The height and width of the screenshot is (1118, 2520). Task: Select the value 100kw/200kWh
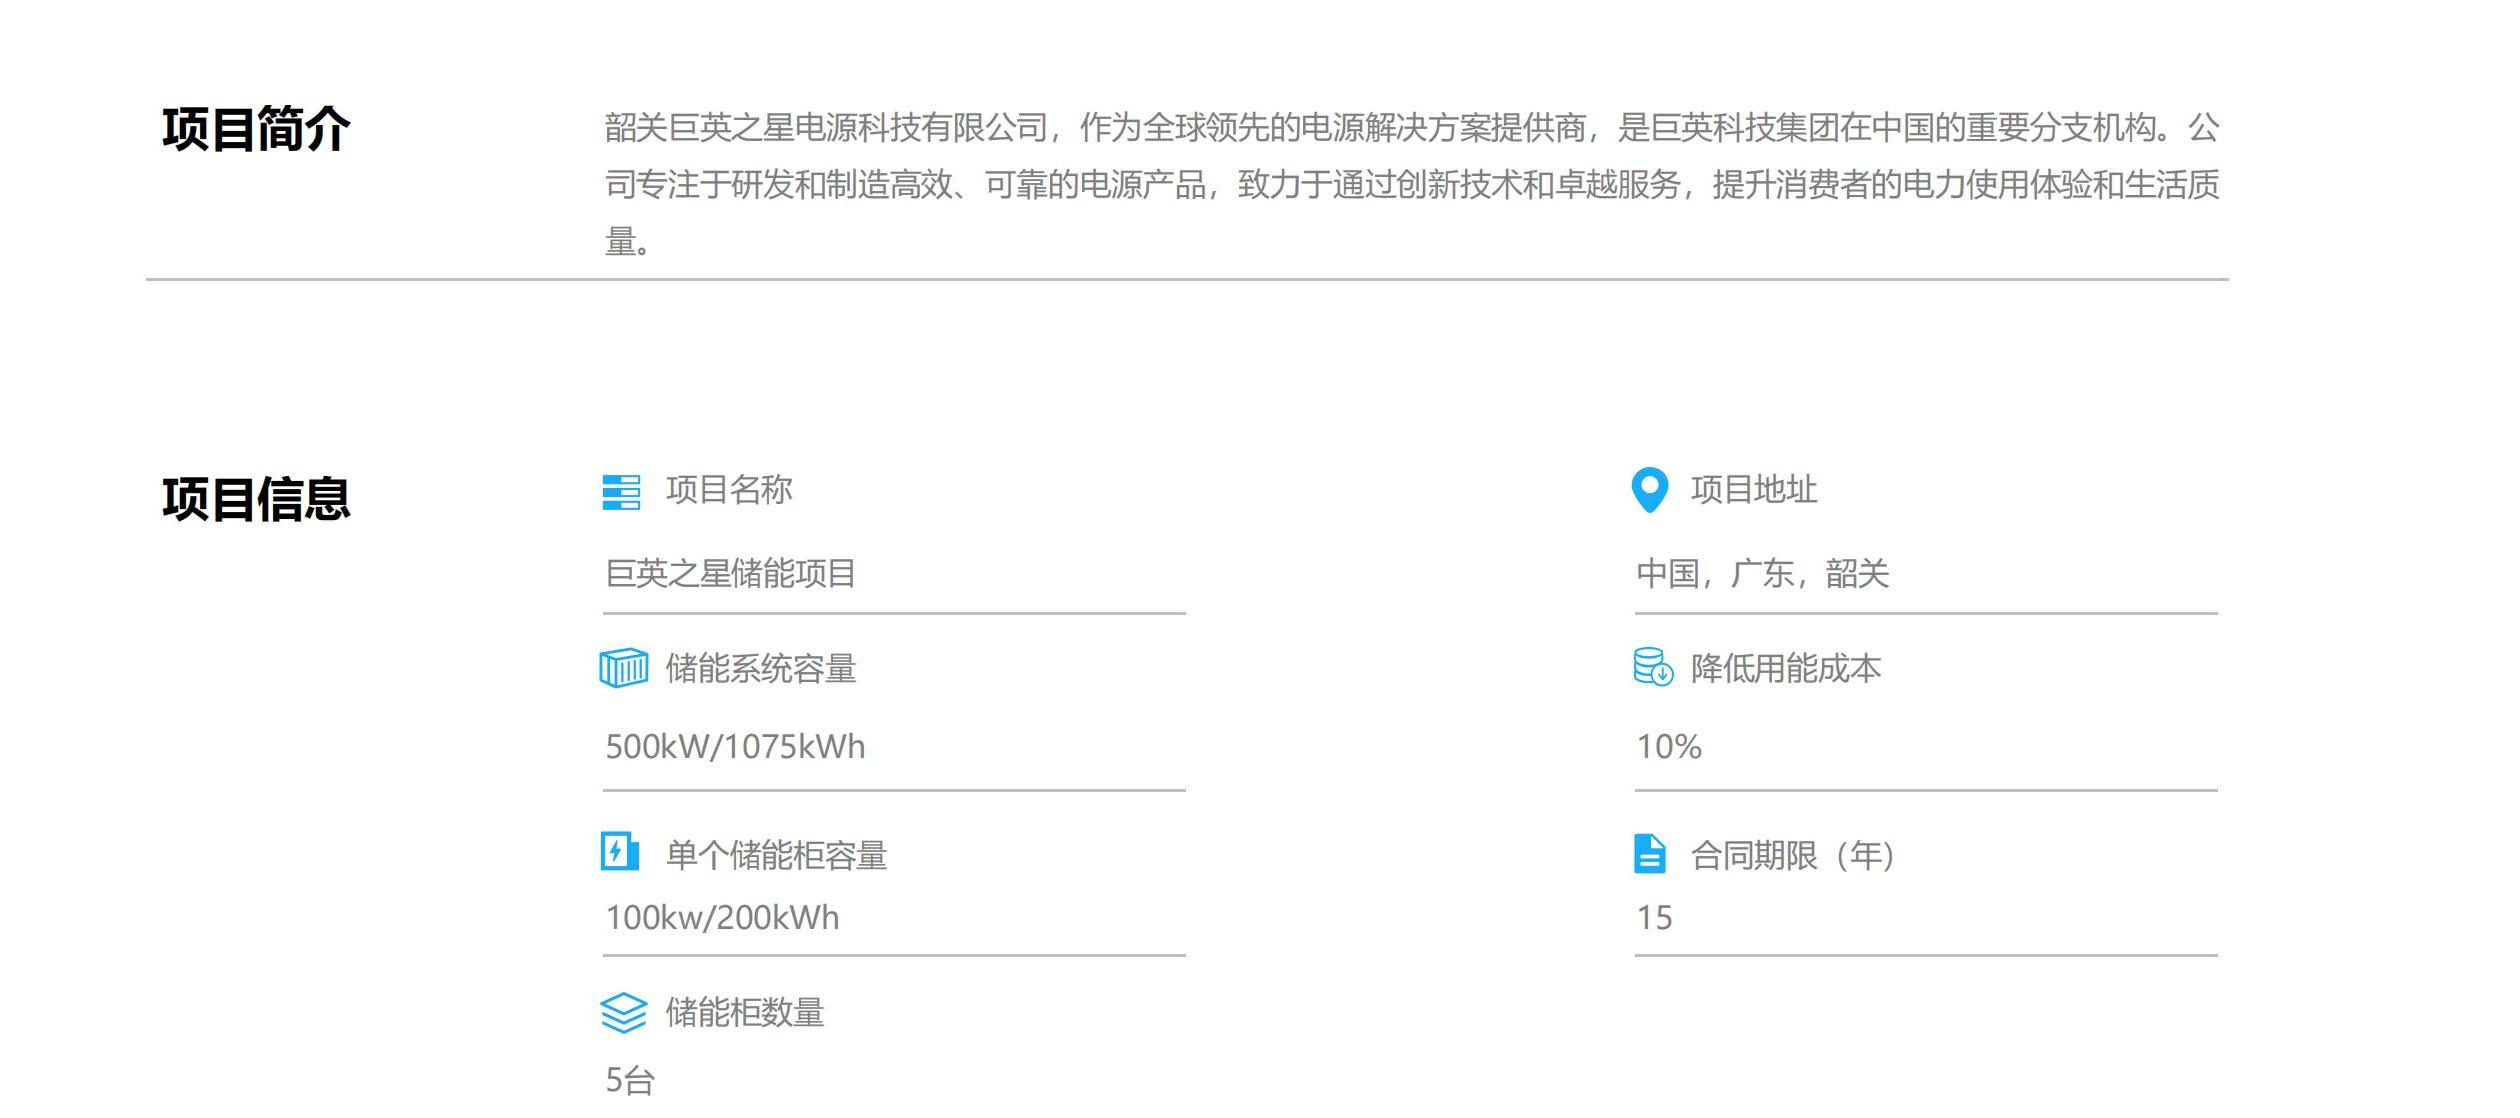point(722,918)
